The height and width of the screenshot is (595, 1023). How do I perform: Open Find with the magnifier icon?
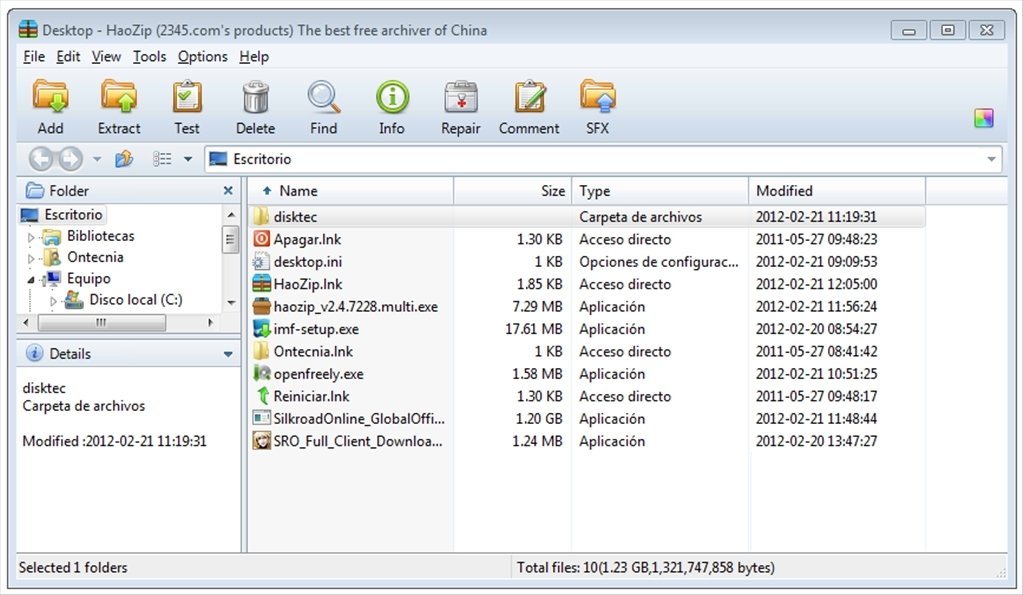pyautogui.click(x=324, y=98)
